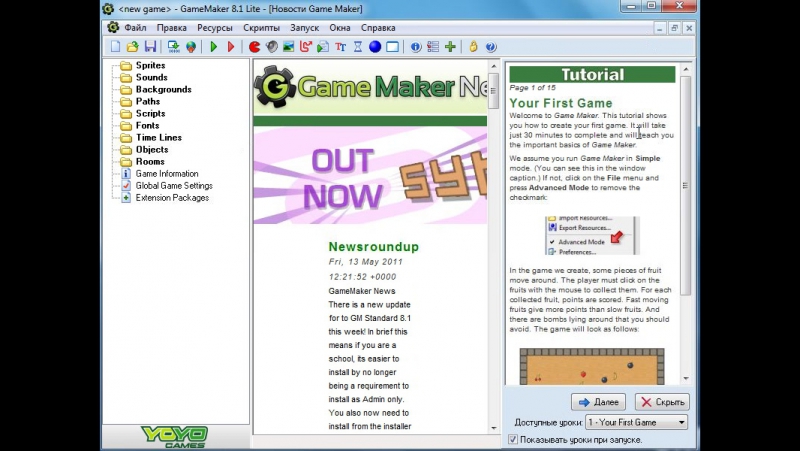Open extension packages green plus icon
This screenshot has height=451, width=800.
click(450, 47)
